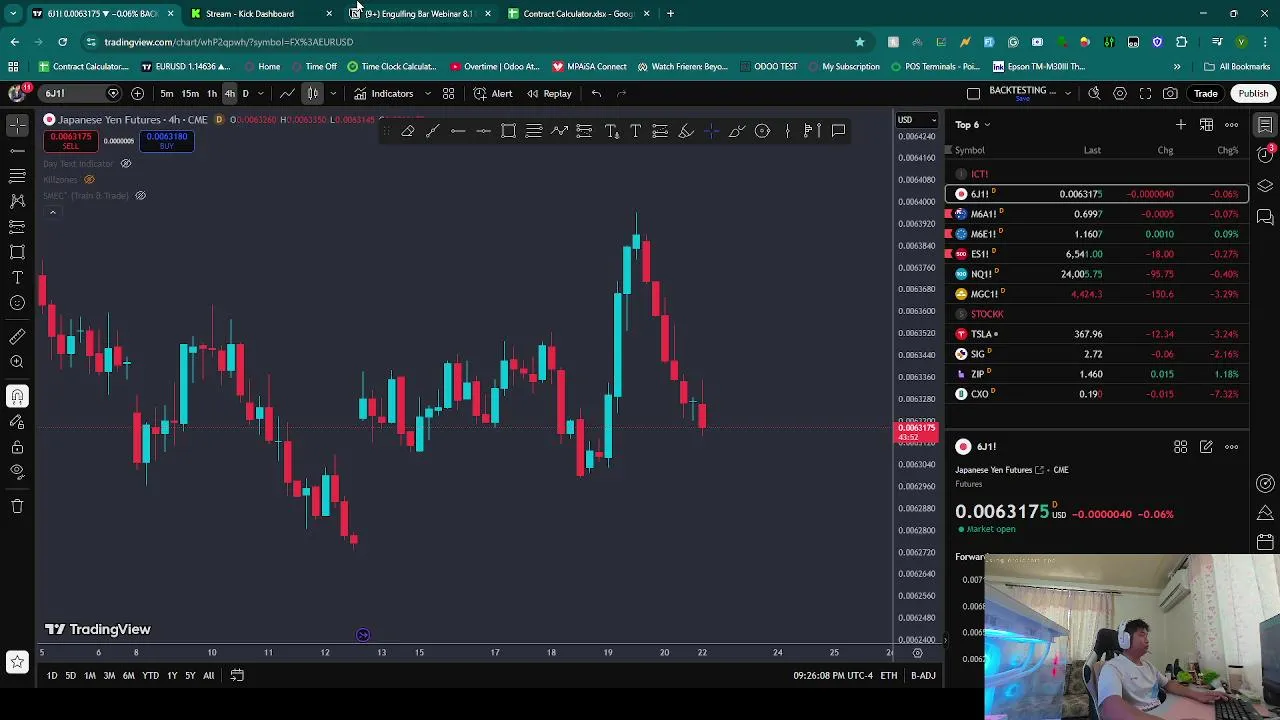Viewport: 1280px width, 720px height.
Task: Toggle visibility of Killzones indicator
Action: (89, 179)
